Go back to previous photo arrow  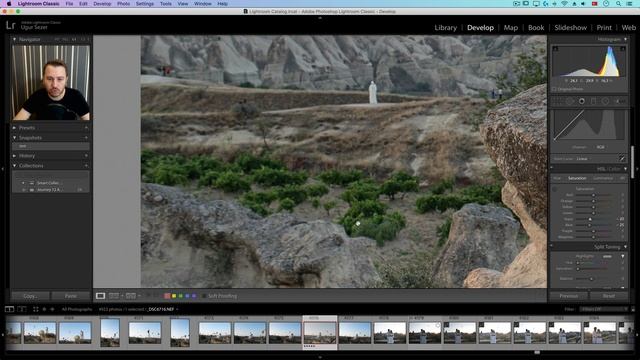coord(44,309)
